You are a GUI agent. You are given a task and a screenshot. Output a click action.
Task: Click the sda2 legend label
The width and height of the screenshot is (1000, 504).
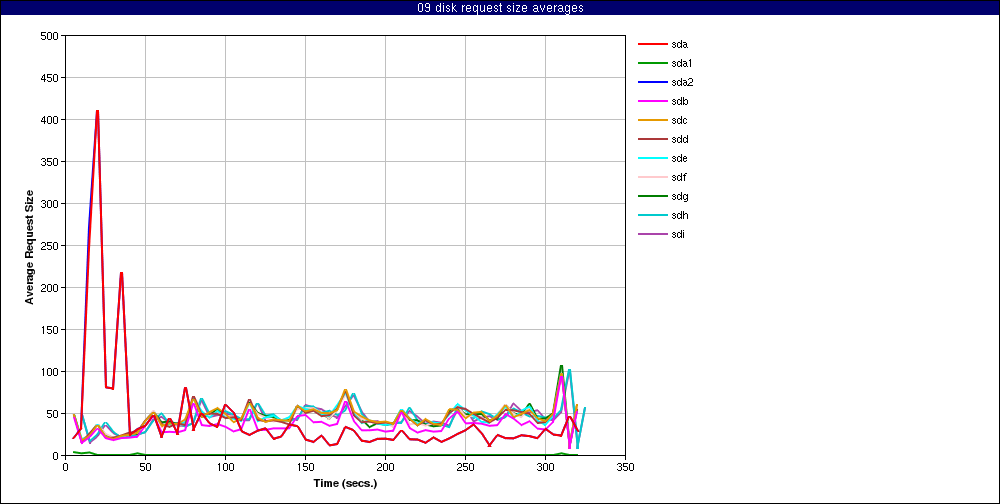[x=682, y=82]
